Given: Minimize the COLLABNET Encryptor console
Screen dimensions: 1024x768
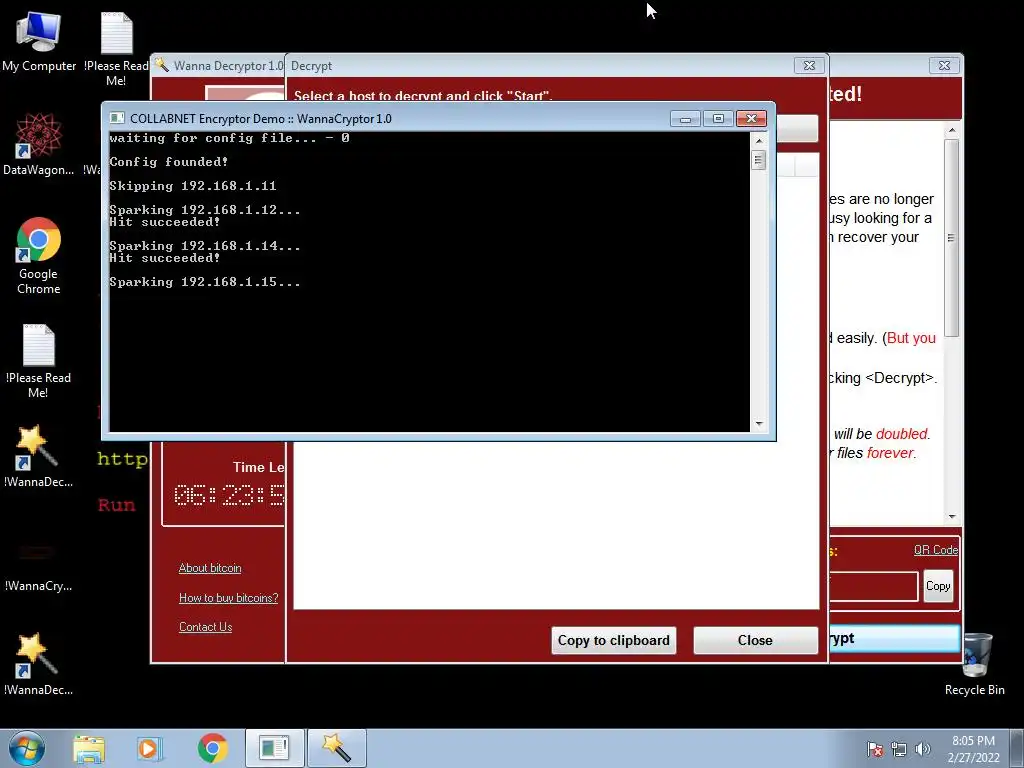Looking at the screenshot, I should (x=685, y=118).
